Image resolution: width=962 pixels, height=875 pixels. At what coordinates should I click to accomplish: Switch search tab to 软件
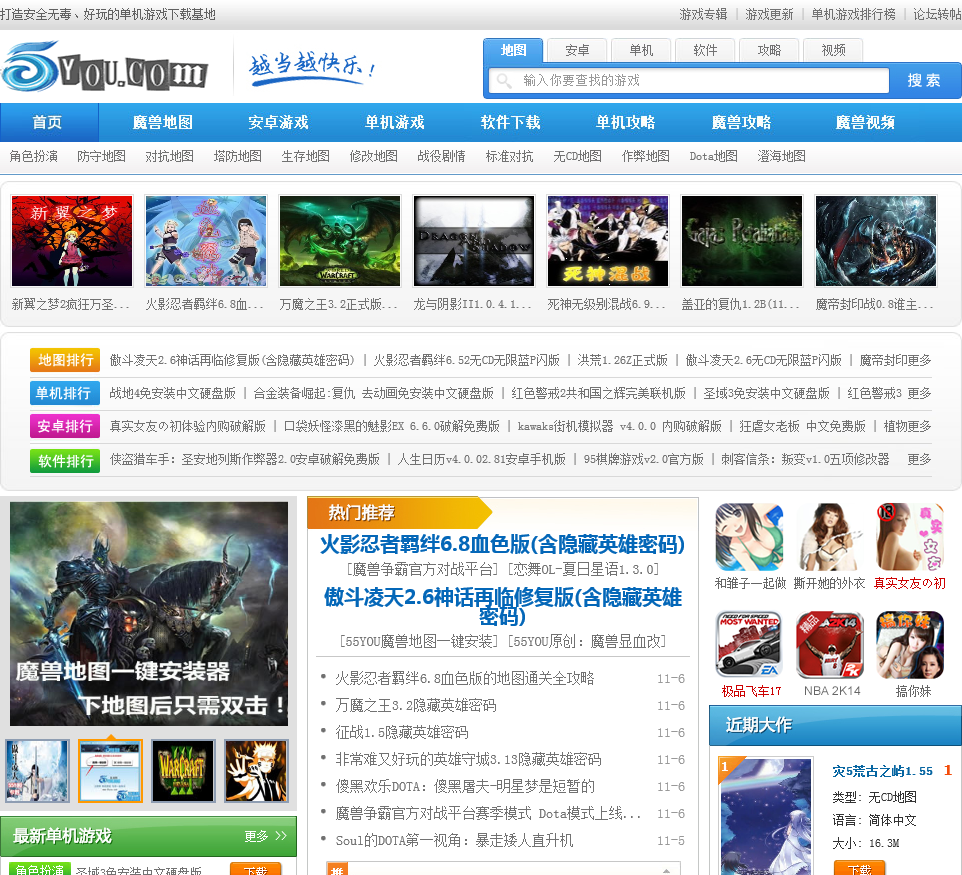click(x=705, y=50)
